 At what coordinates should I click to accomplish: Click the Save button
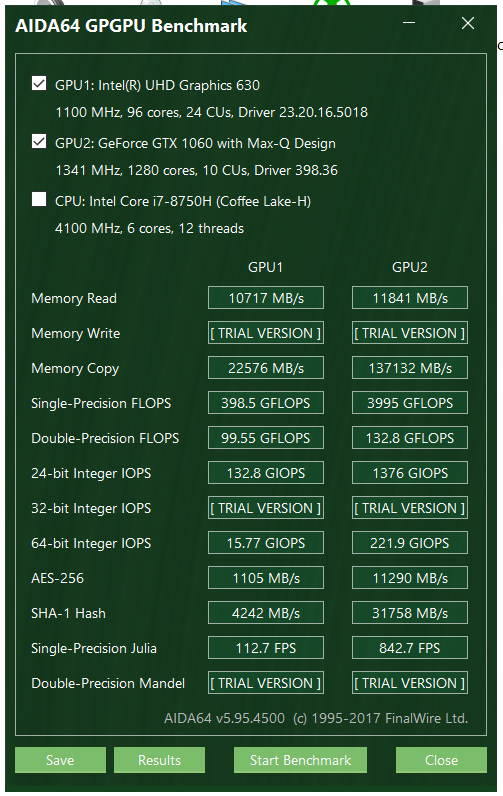coord(60,760)
